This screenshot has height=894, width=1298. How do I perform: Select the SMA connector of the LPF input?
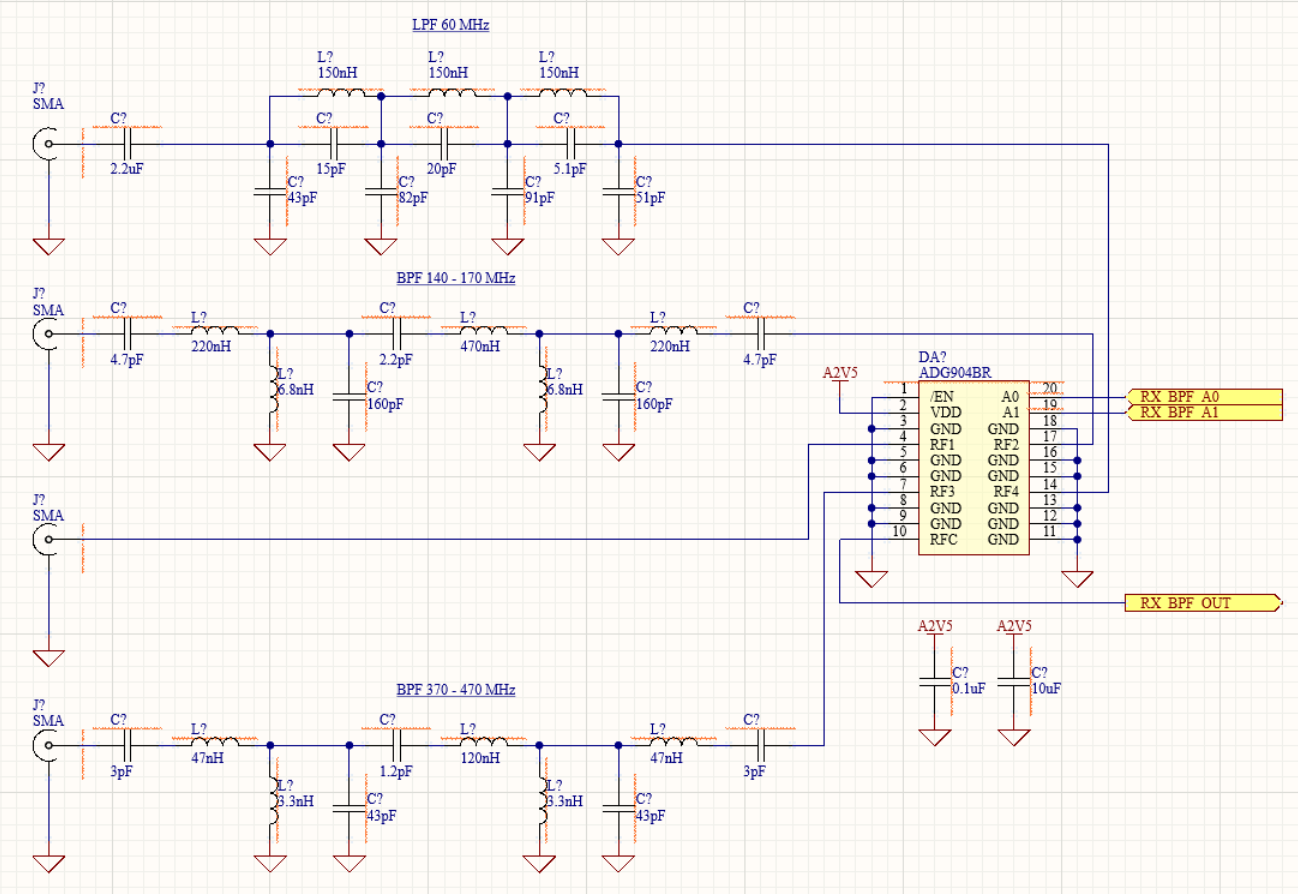(x=45, y=144)
